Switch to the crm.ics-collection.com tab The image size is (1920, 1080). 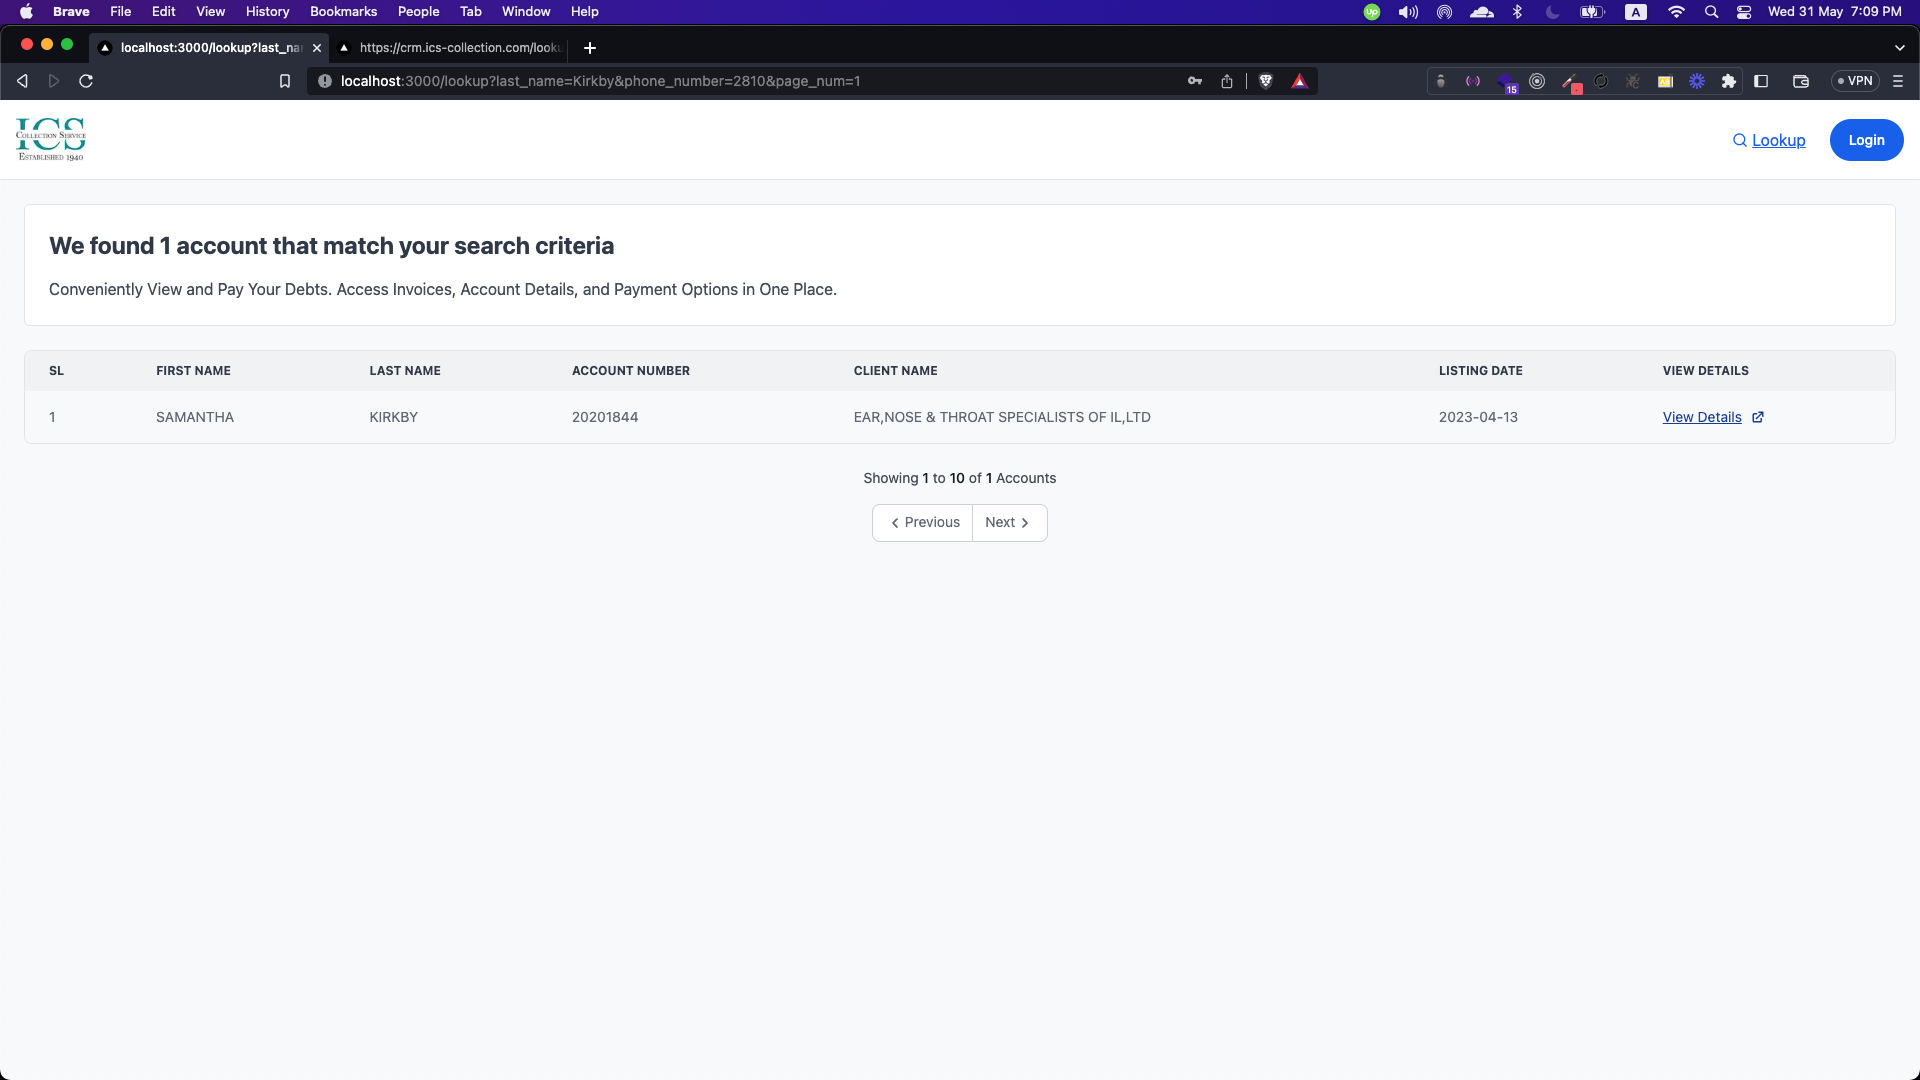pyautogui.click(x=455, y=48)
